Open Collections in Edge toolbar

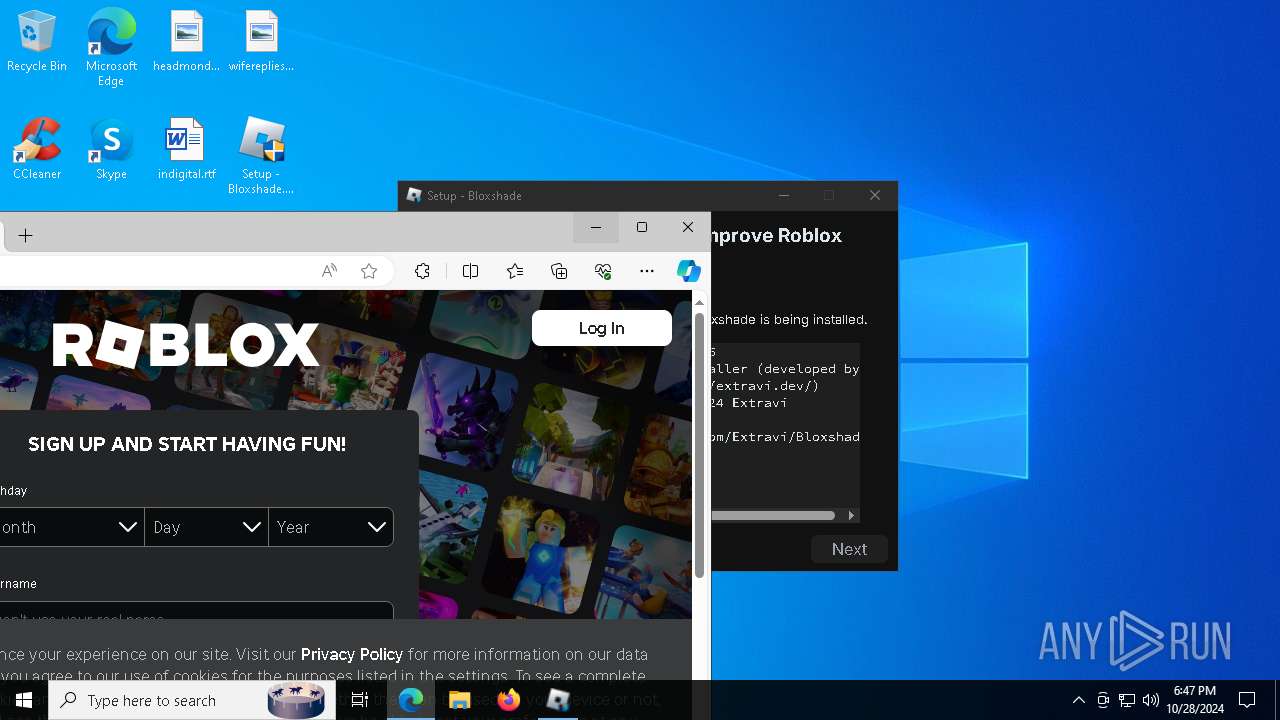tap(559, 271)
